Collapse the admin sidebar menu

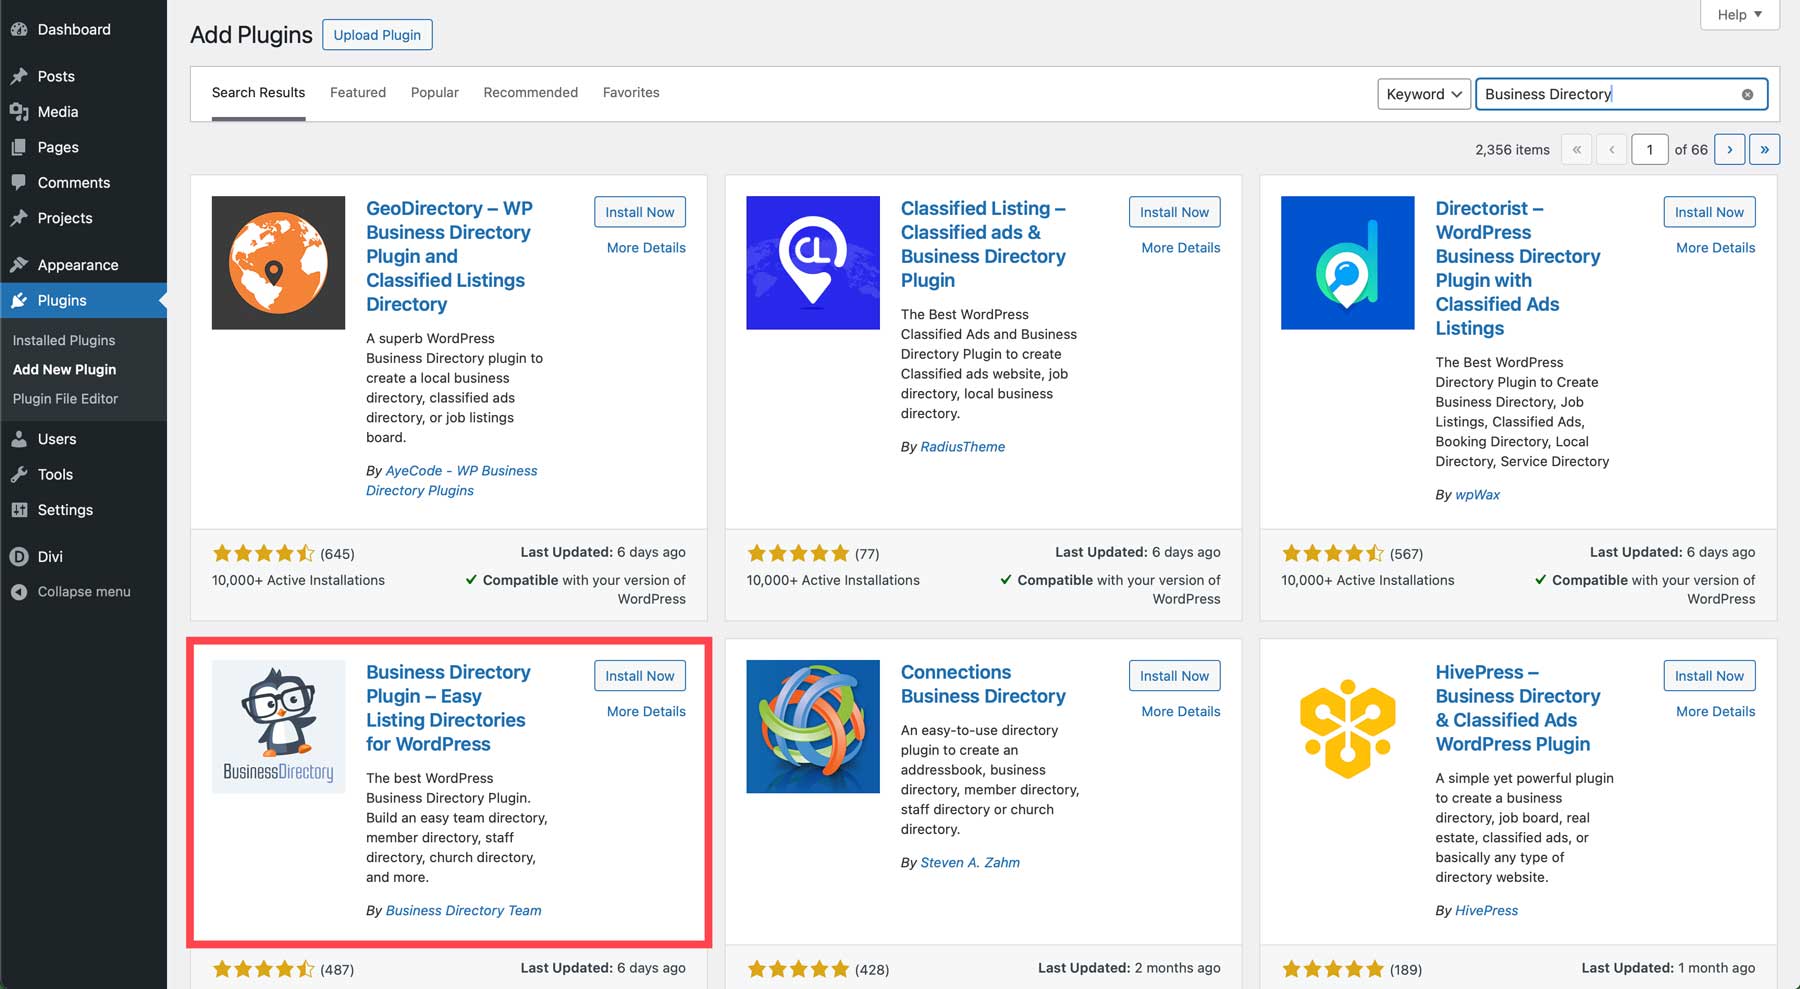point(19,591)
